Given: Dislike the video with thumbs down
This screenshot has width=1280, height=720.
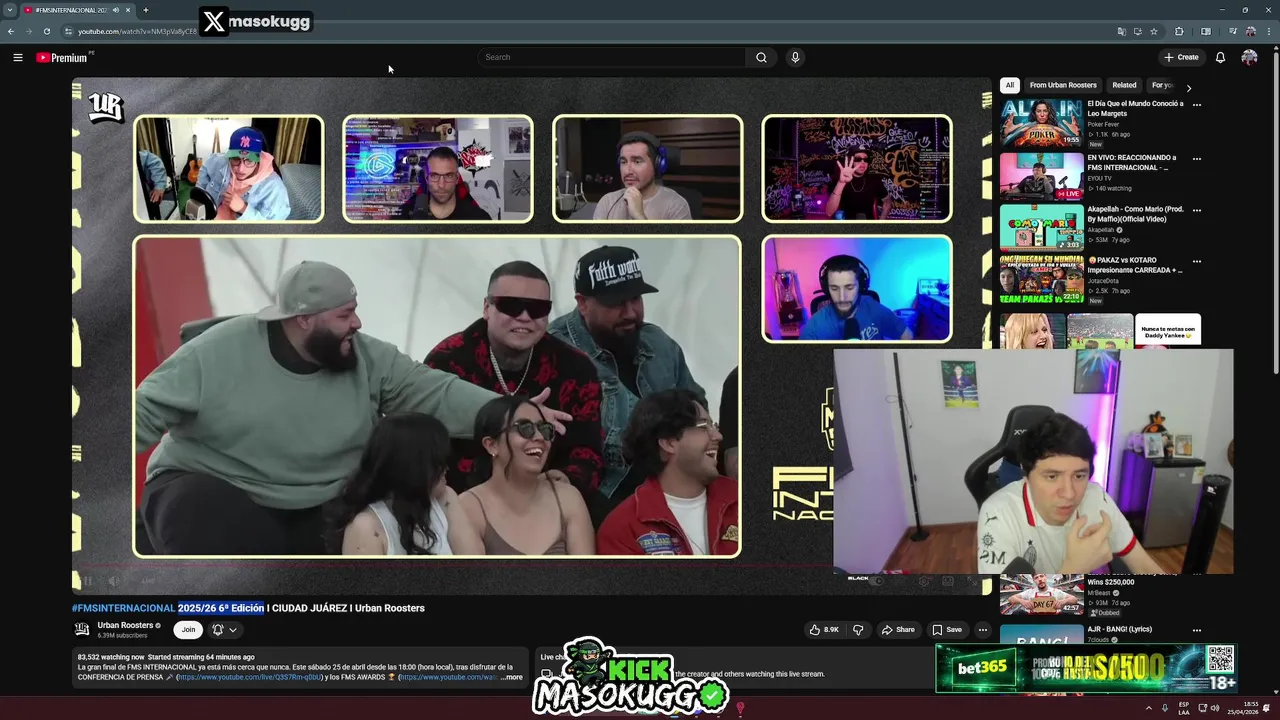Looking at the screenshot, I should pyautogui.click(x=858, y=630).
